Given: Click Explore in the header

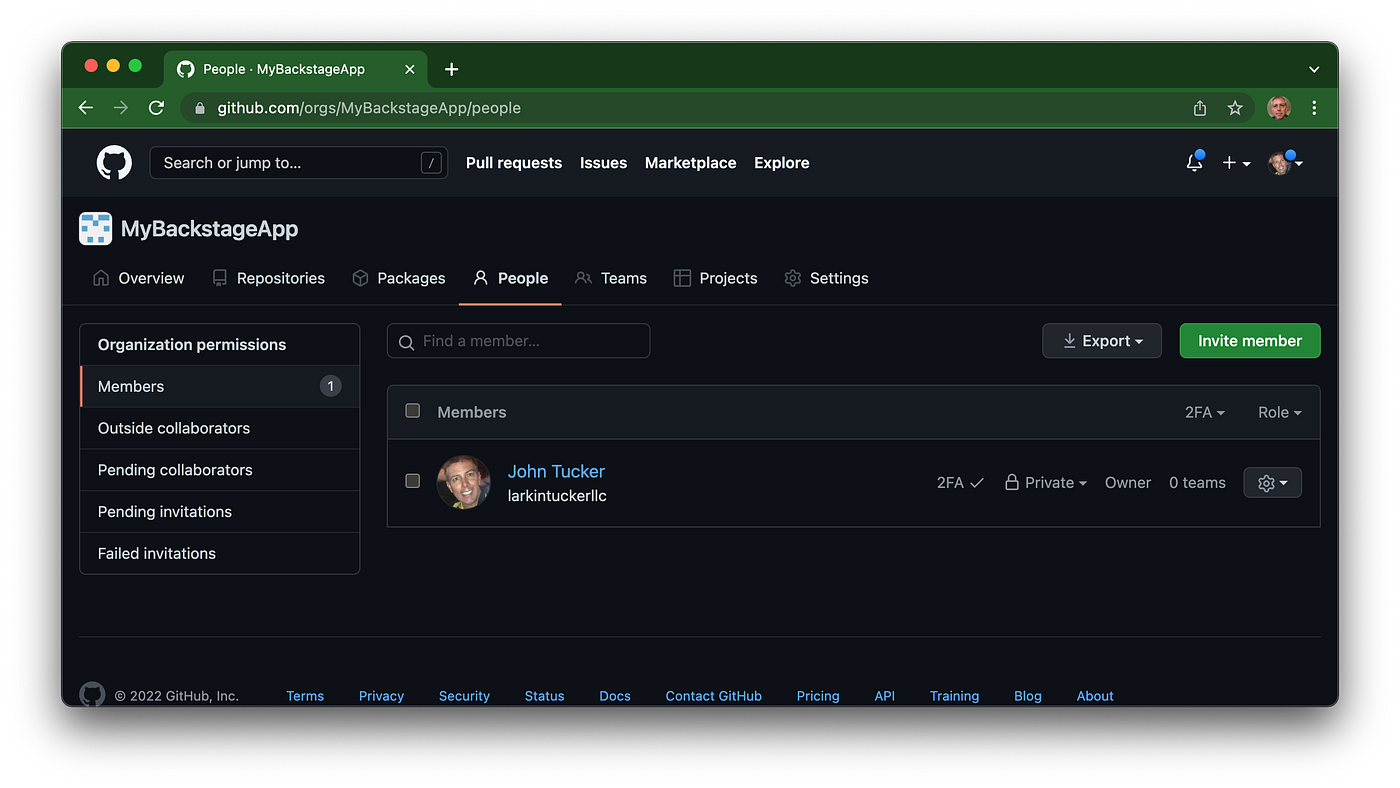Looking at the screenshot, I should [782, 163].
